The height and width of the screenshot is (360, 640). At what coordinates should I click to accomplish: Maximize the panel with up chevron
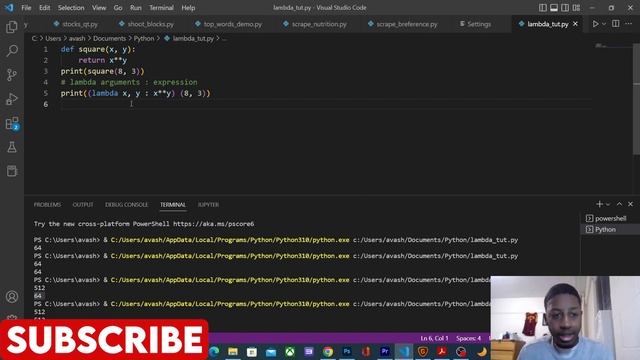620,204
